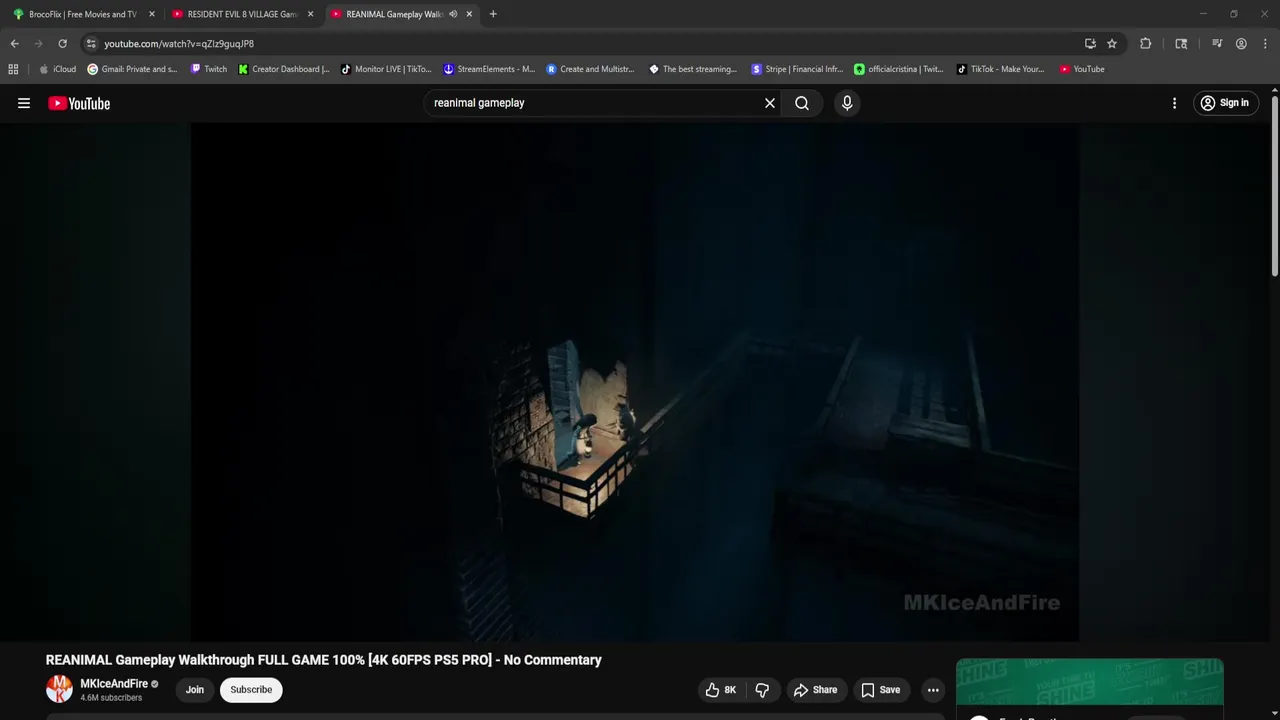Click the browser address bar URL
1280x720 pixels.
[x=179, y=44]
